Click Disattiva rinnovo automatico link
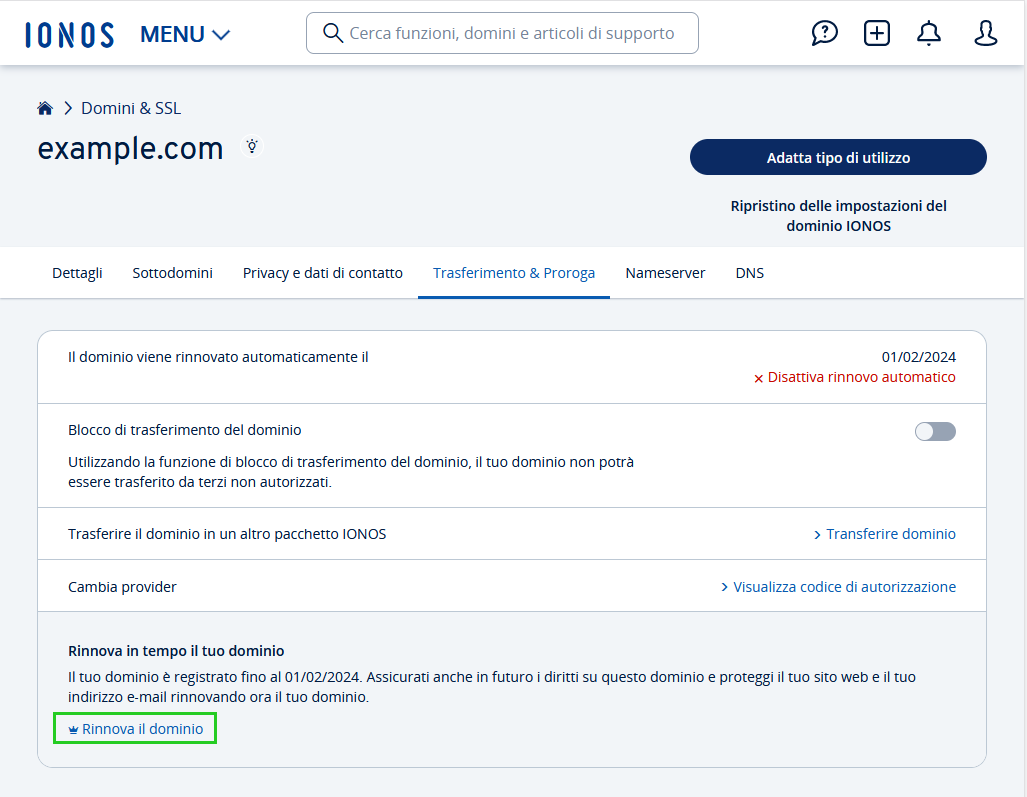The height and width of the screenshot is (797, 1027). 854,377
